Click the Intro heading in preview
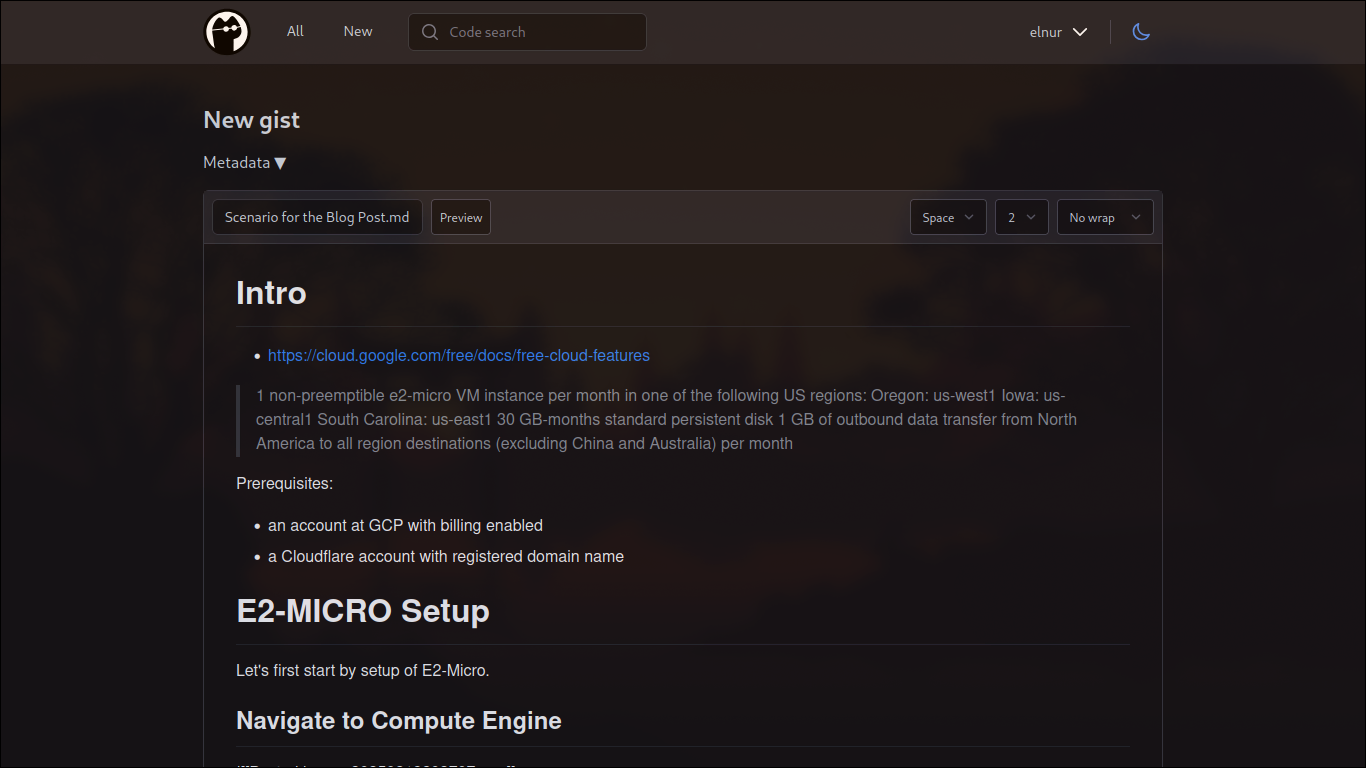1366x768 pixels. tap(271, 293)
